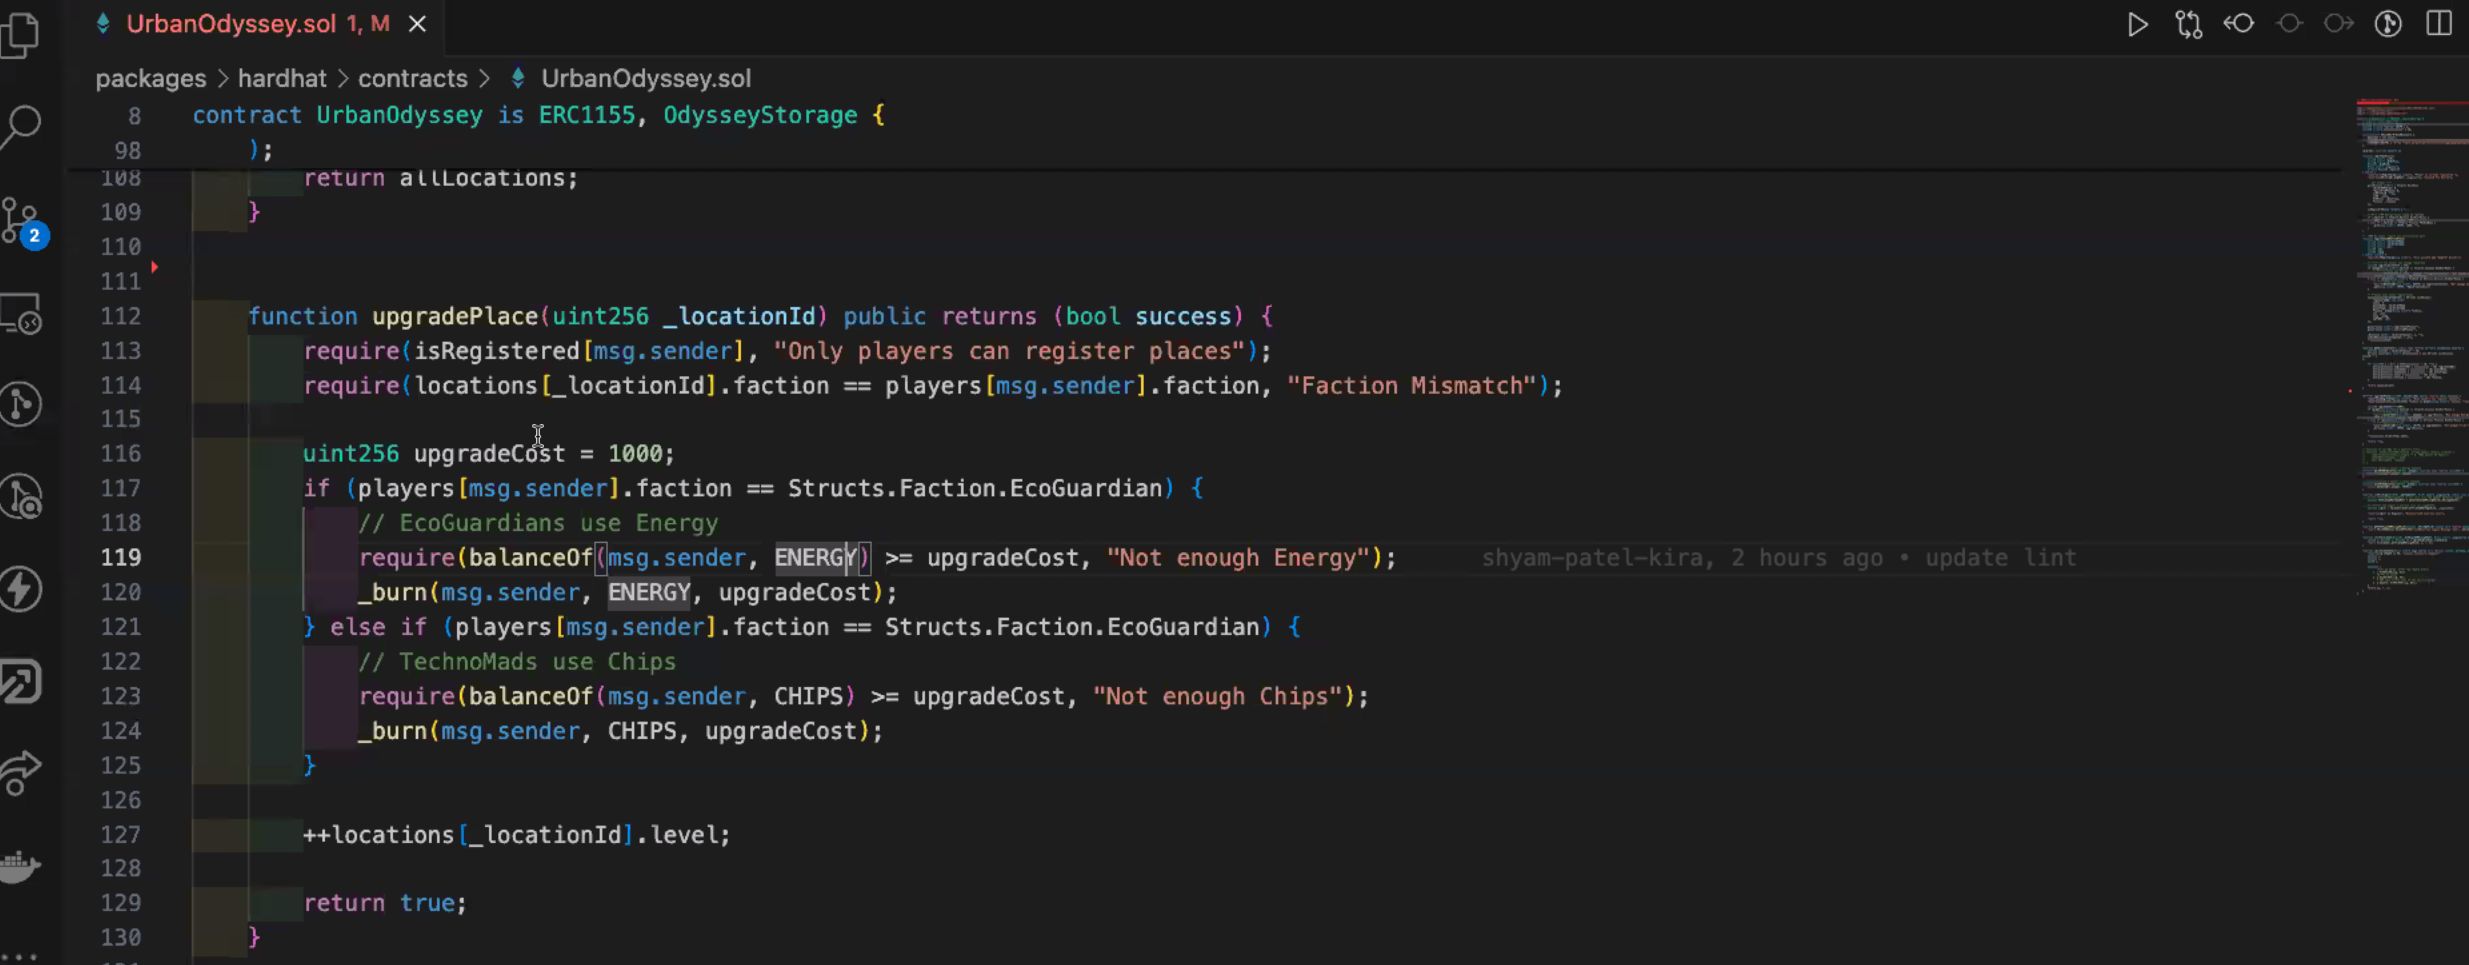Place cursor on 'upgradePlace' function name
The image size is (2469, 965).
click(455, 316)
